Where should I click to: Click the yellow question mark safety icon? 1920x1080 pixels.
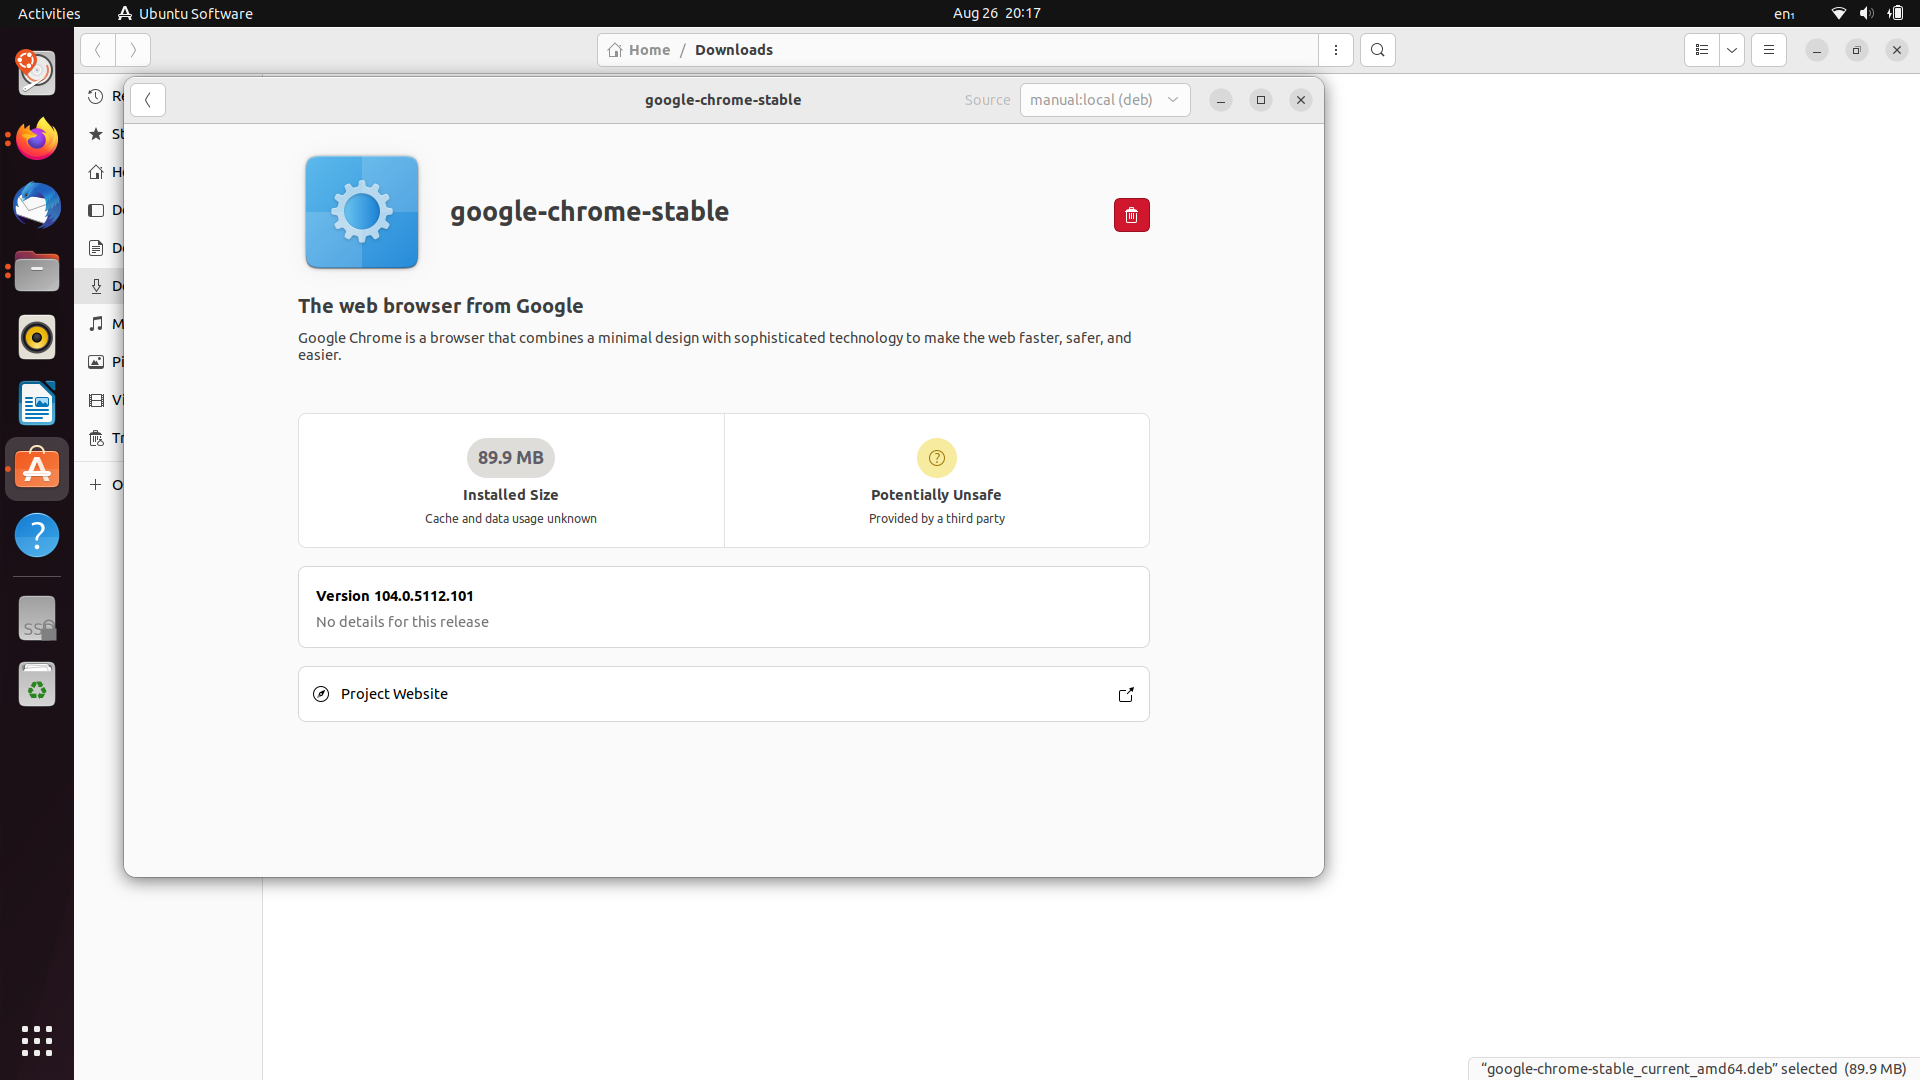pyautogui.click(x=937, y=458)
